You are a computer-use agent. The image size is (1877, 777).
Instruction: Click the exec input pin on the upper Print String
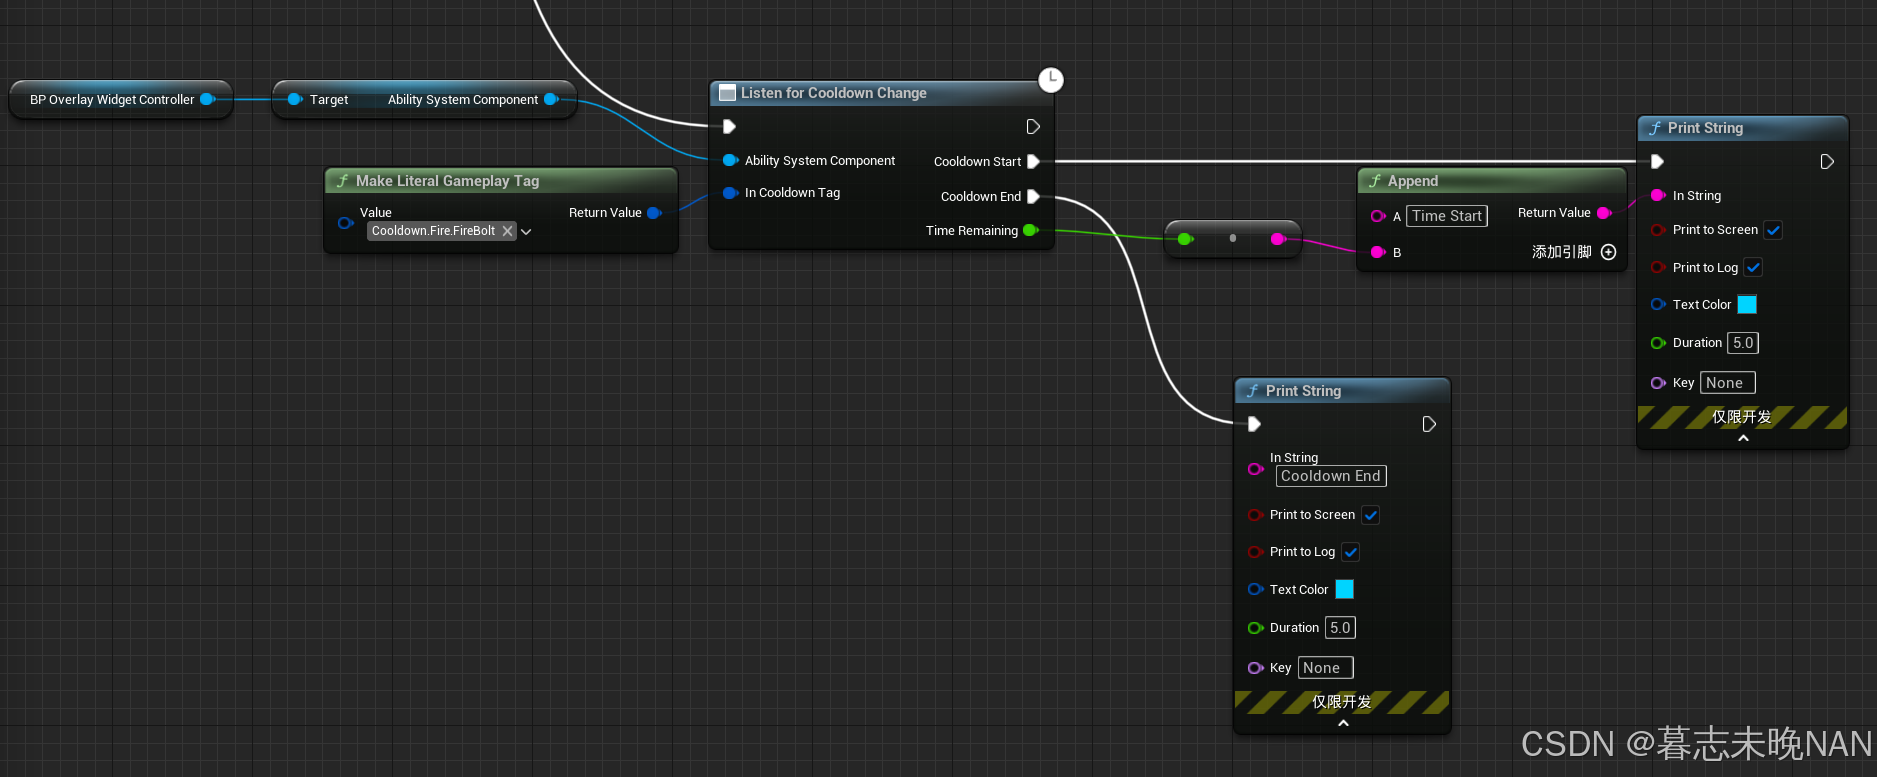point(1657,161)
